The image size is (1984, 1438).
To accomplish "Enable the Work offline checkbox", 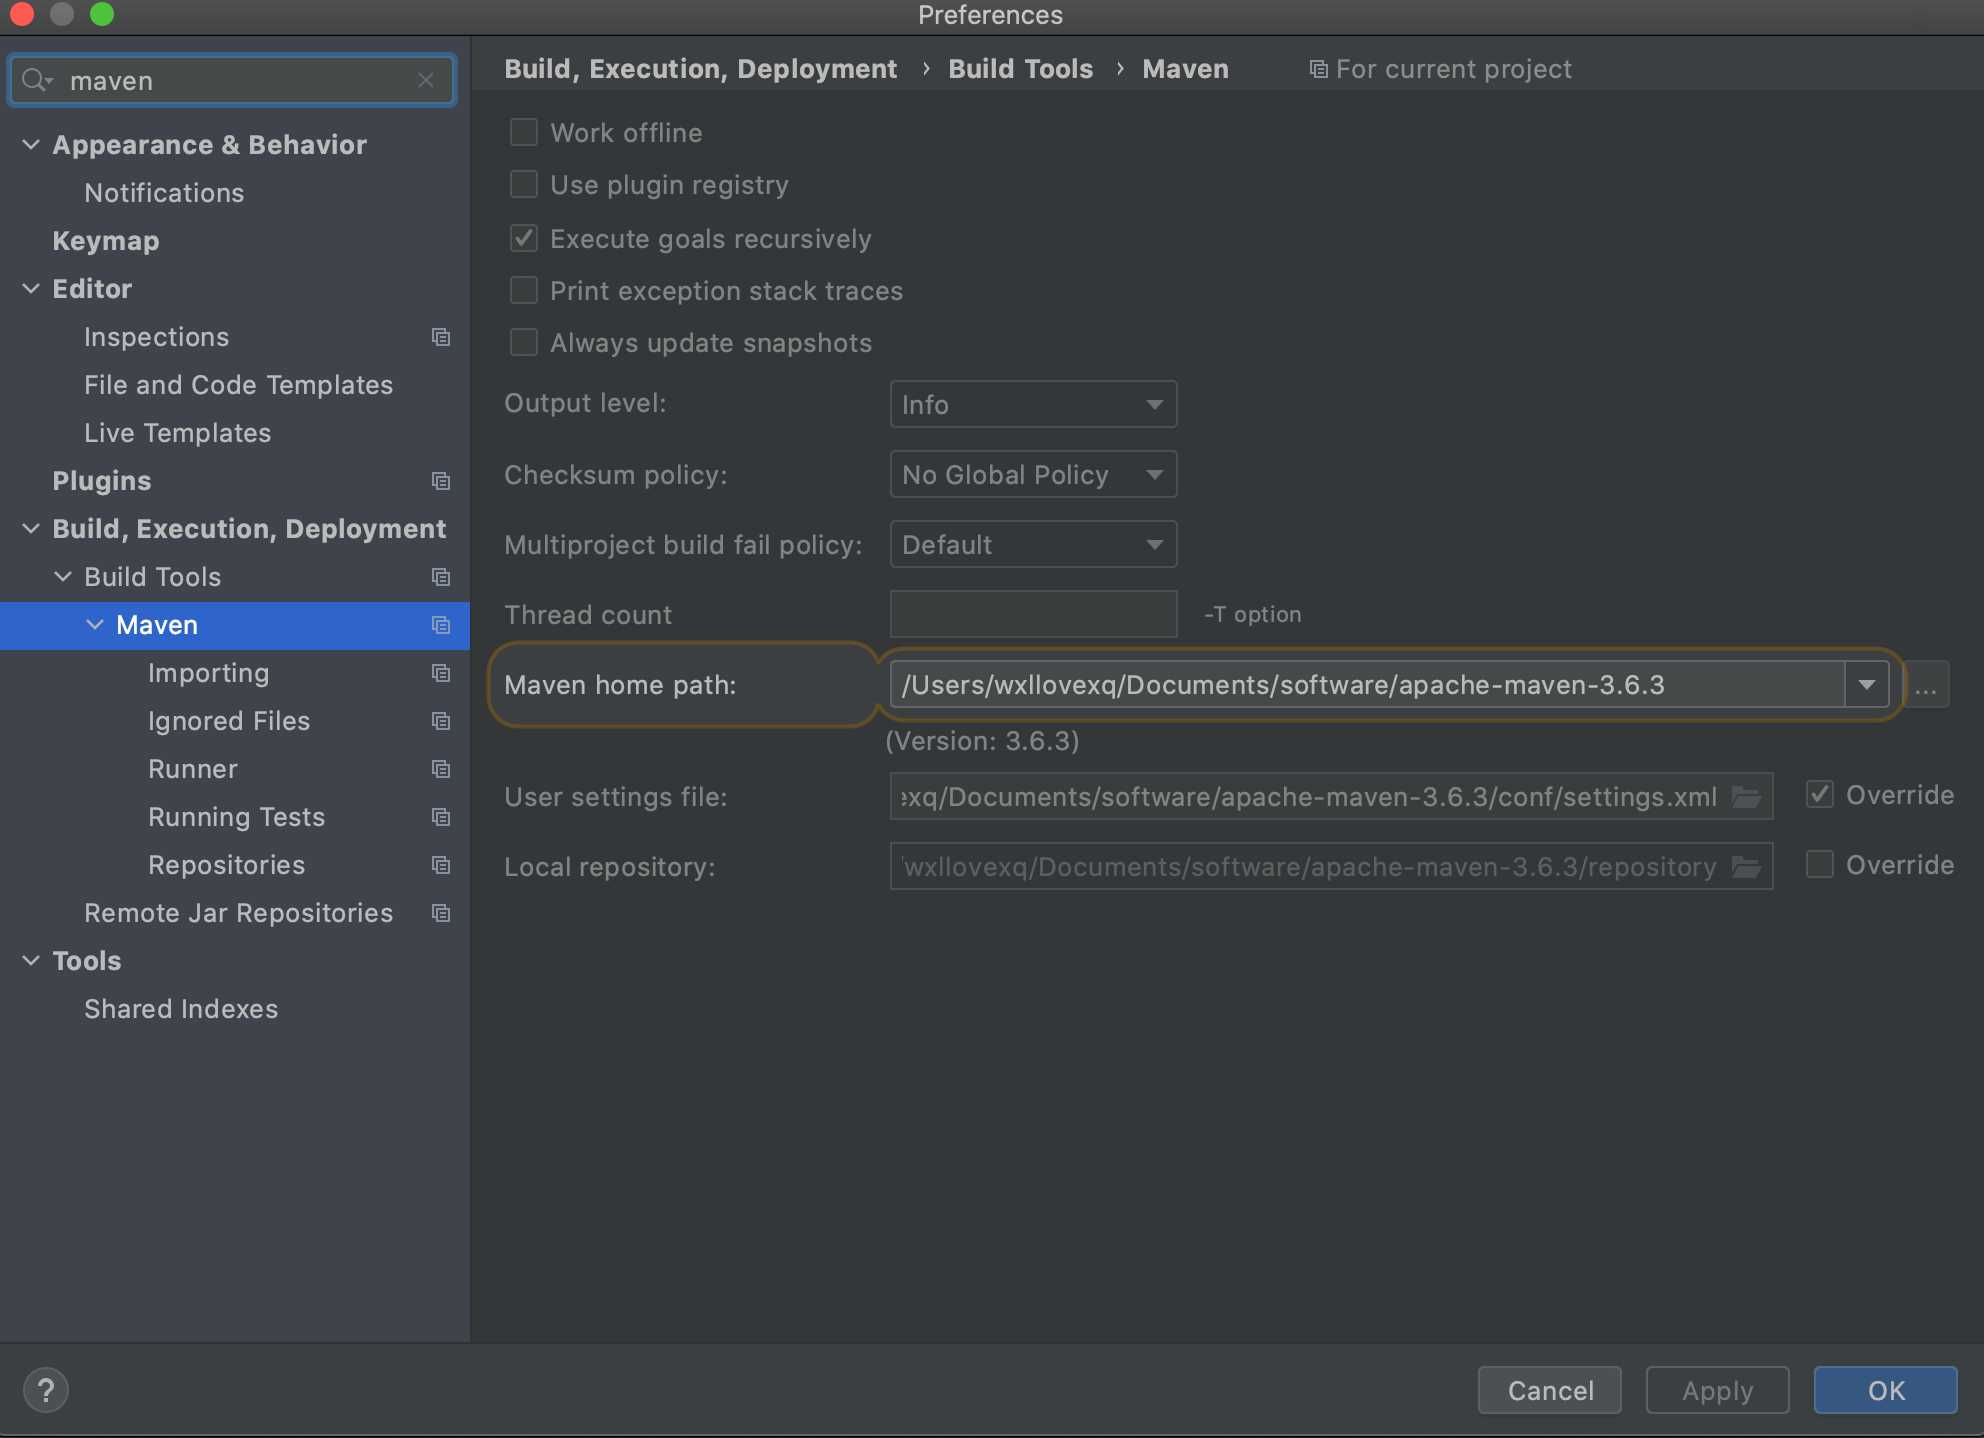I will pos(524,133).
